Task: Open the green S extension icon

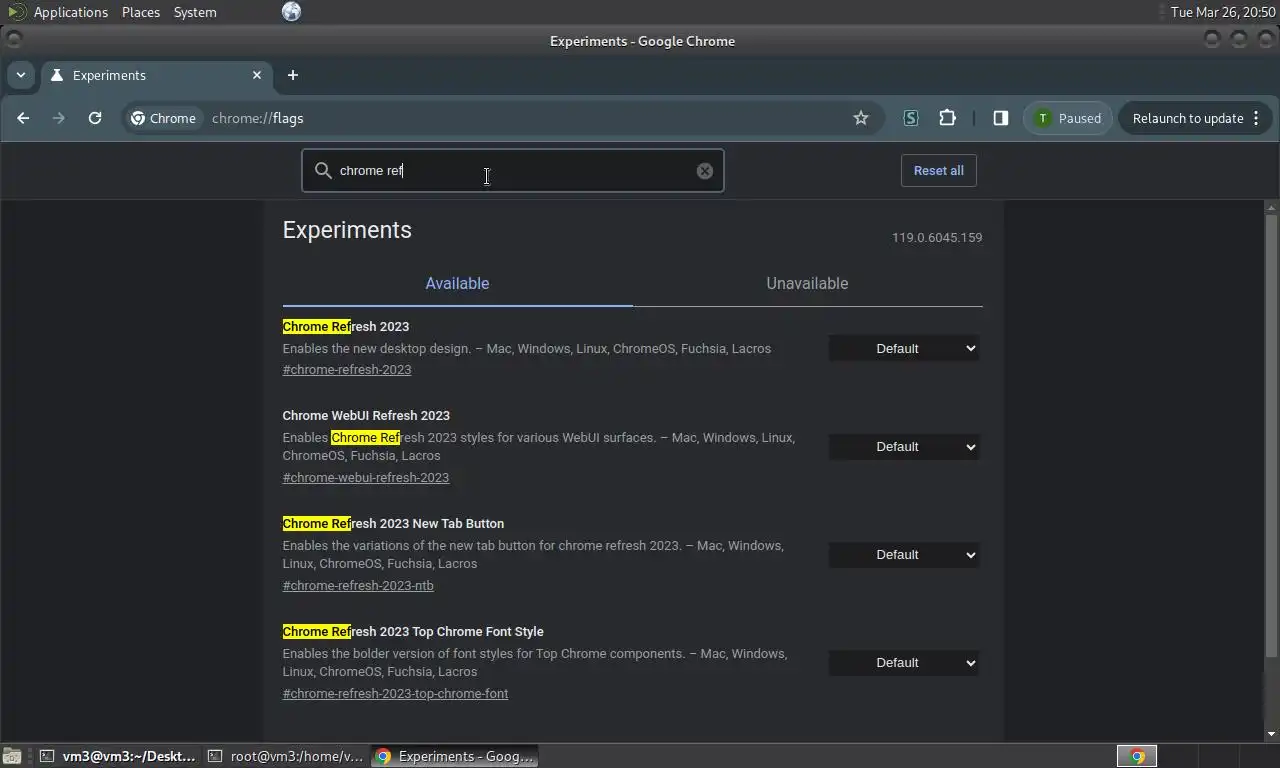Action: [x=910, y=118]
